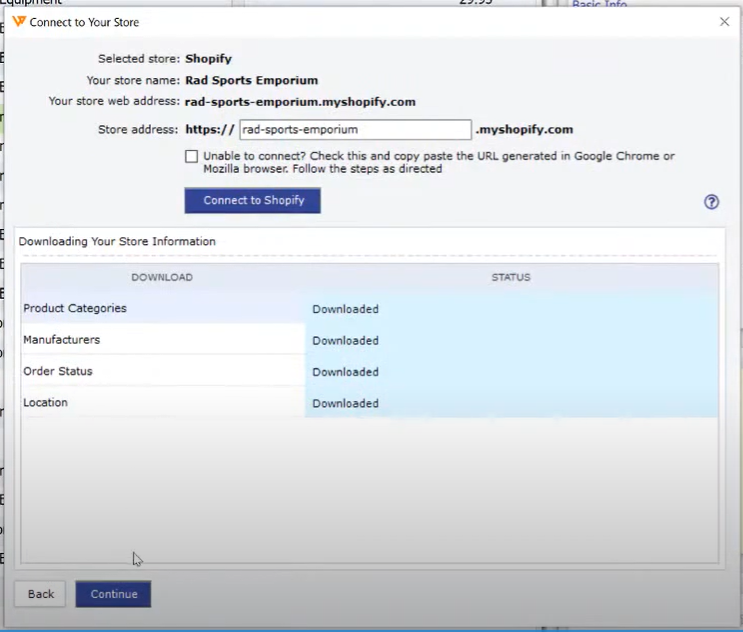Click the Rad Sports Emporium store name
The width and height of the screenshot is (743, 632).
pos(252,80)
